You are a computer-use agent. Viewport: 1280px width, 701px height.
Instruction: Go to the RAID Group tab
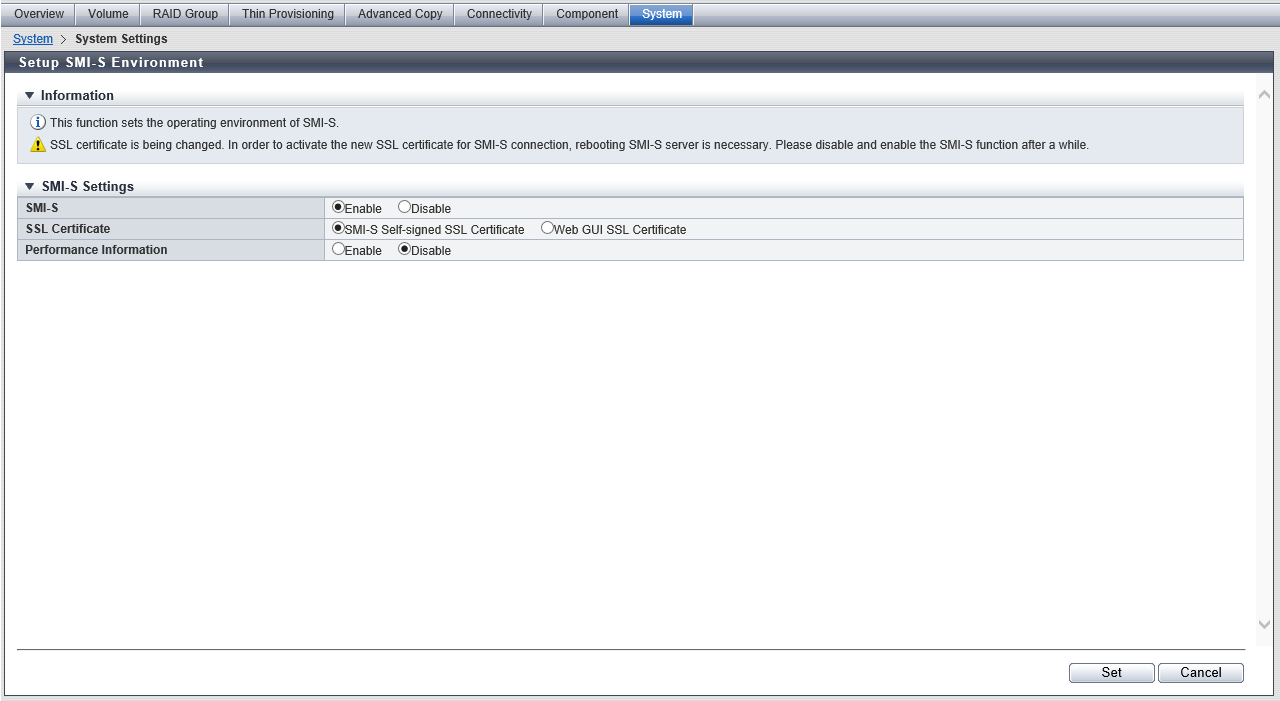[185, 14]
